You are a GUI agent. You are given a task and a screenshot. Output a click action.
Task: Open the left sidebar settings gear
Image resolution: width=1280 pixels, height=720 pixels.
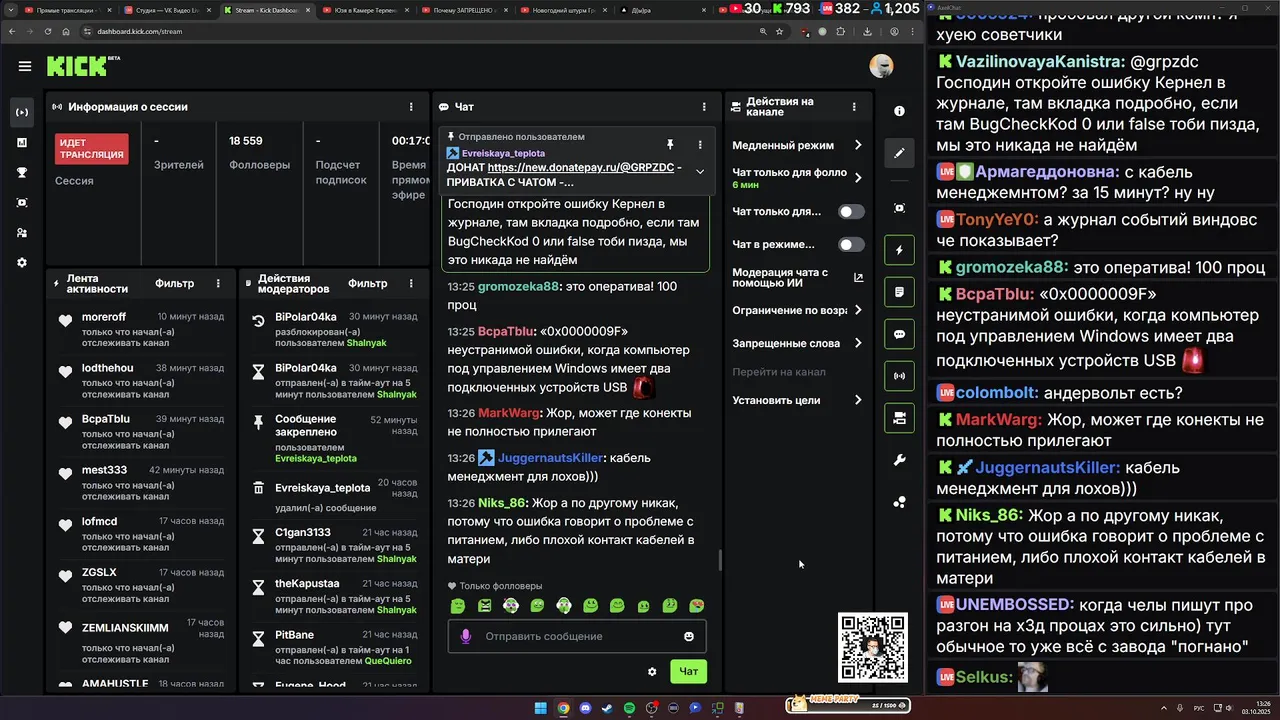22,262
